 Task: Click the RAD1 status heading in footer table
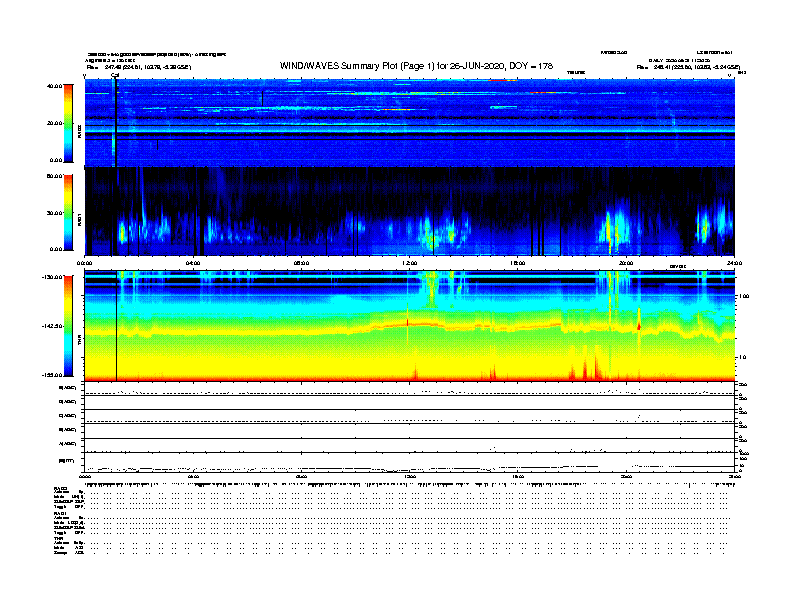coord(61,513)
